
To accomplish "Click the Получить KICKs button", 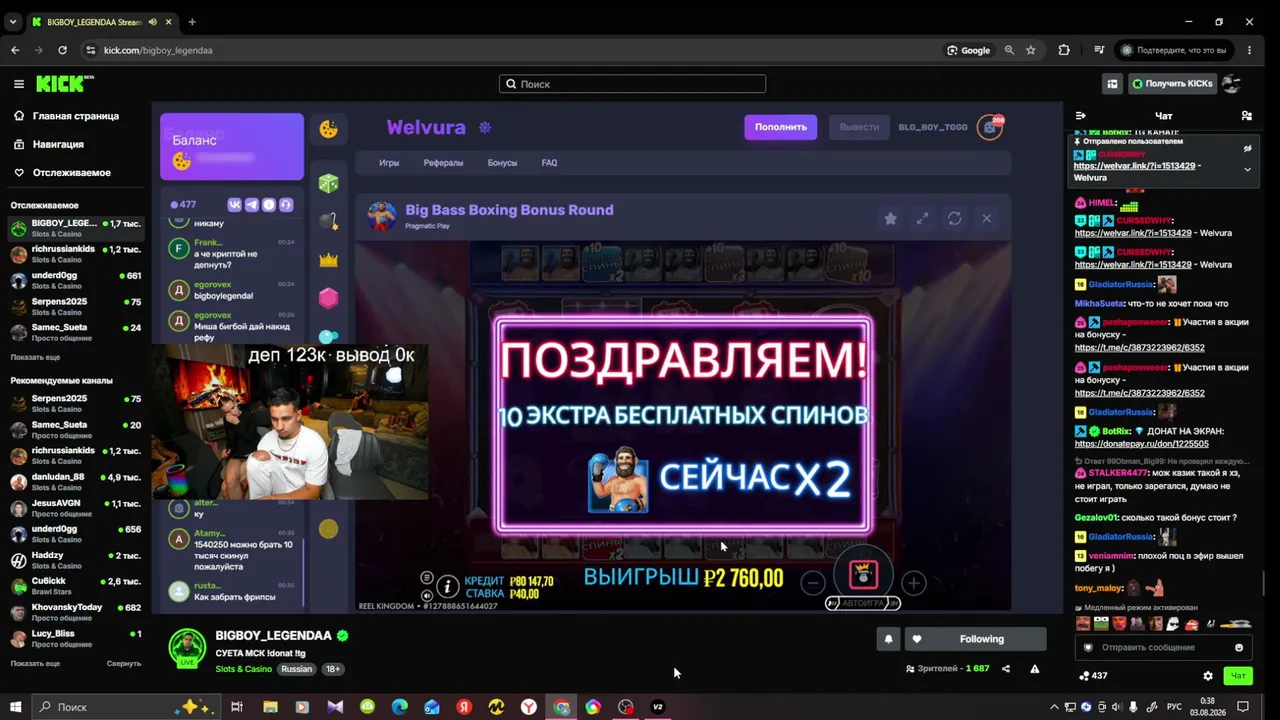I will (x=1172, y=84).
